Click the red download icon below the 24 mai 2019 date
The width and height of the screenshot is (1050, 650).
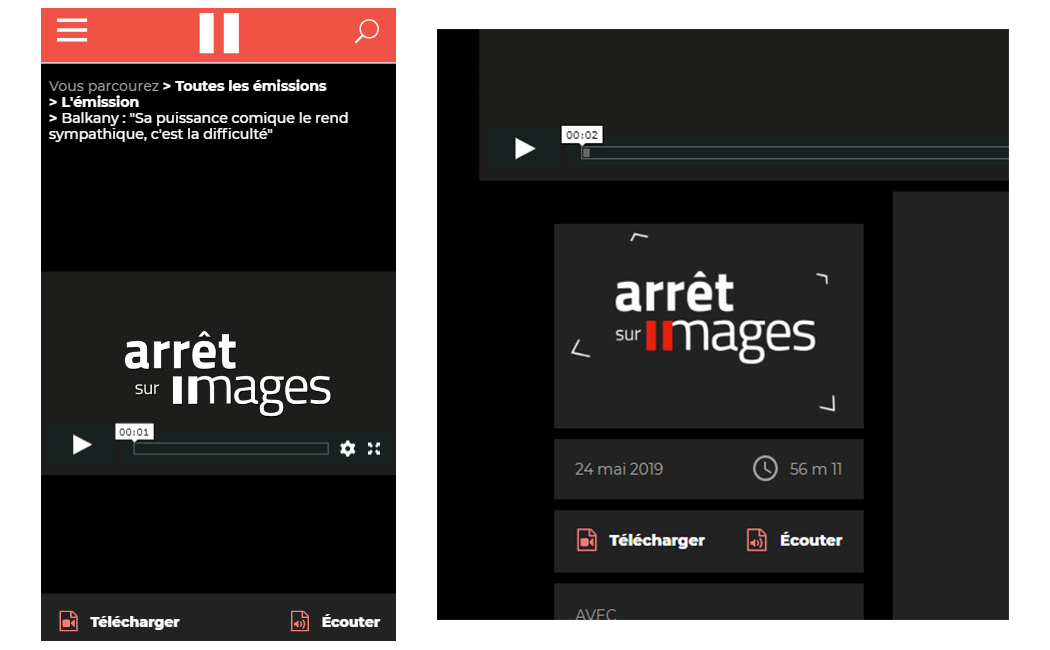(x=587, y=540)
